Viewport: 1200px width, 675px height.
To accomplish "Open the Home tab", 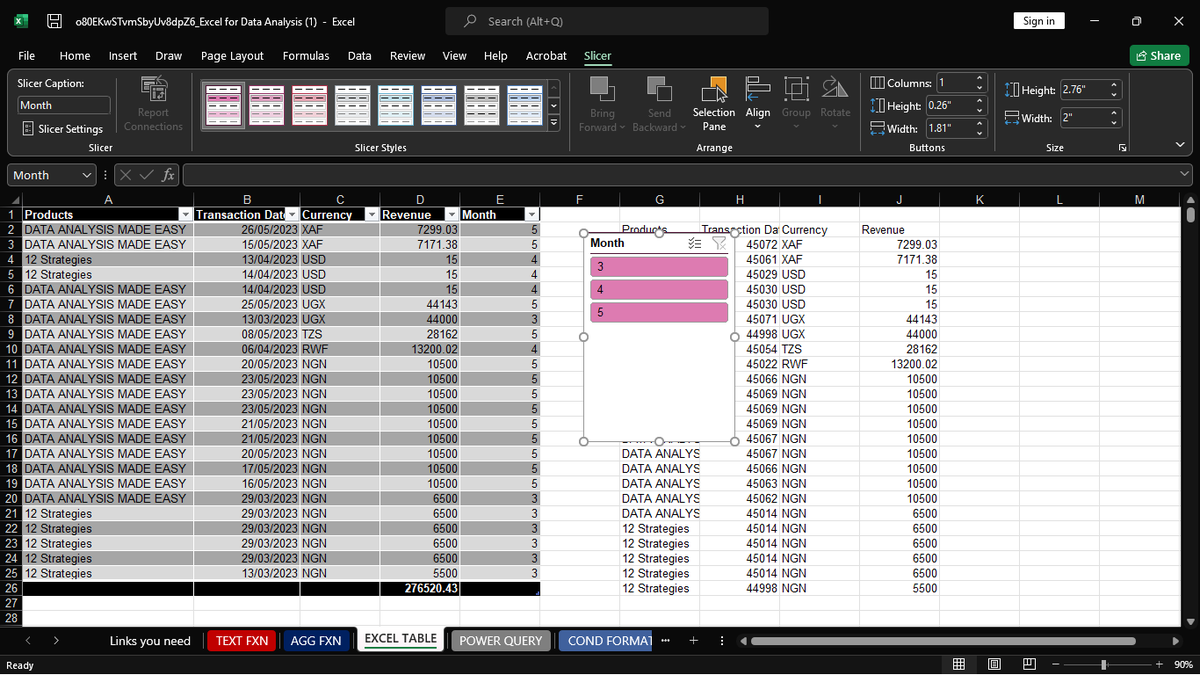I will tap(75, 56).
